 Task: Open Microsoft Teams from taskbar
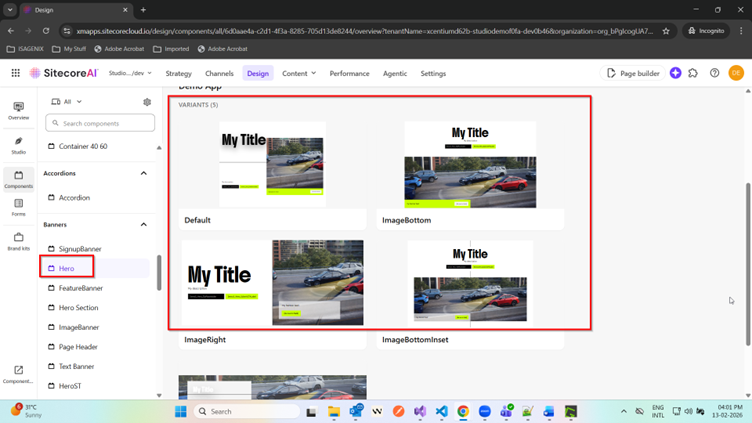[x=506, y=411]
